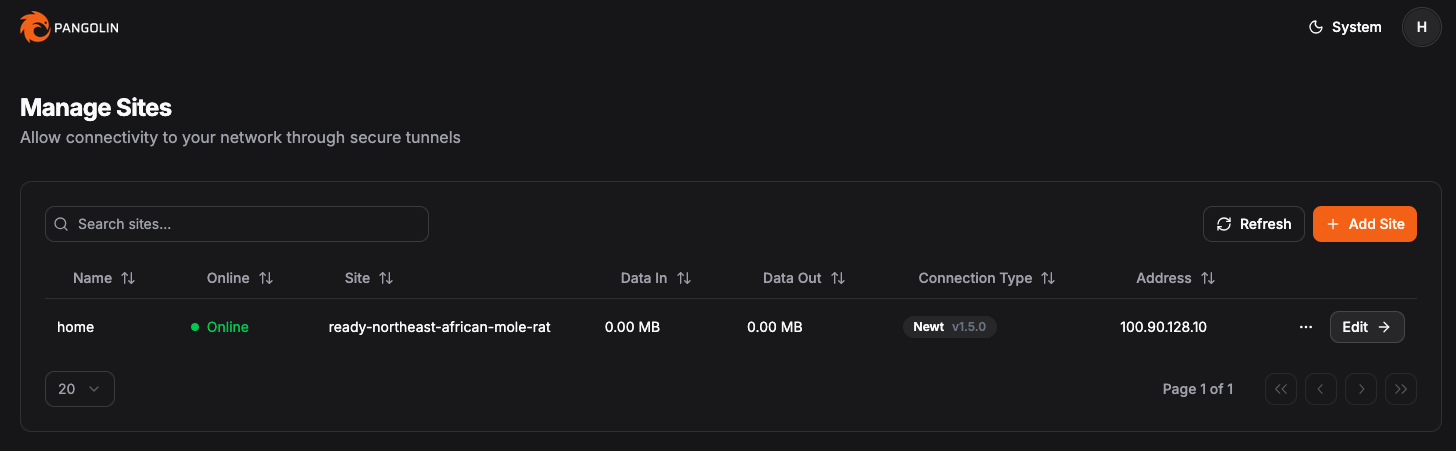Viewport: 1456px width, 451px height.
Task: Jump to the last page
Action: pos(1401,389)
